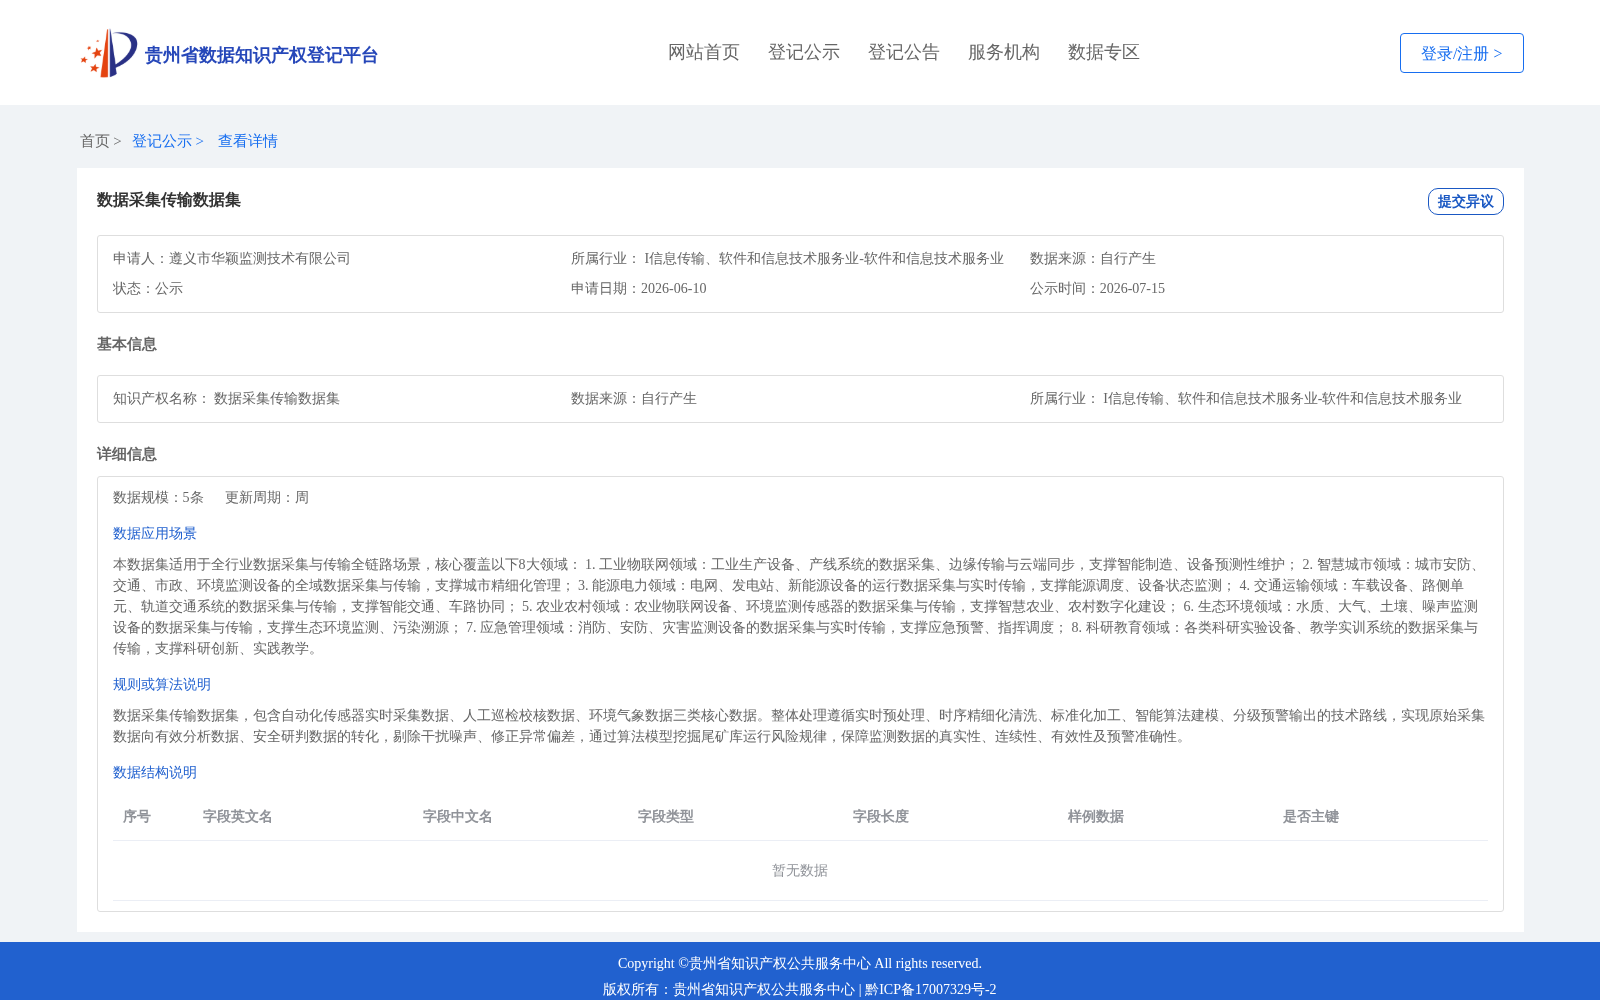
Task: Click the 暂无数据 empty table message
Action: pos(800,870)
